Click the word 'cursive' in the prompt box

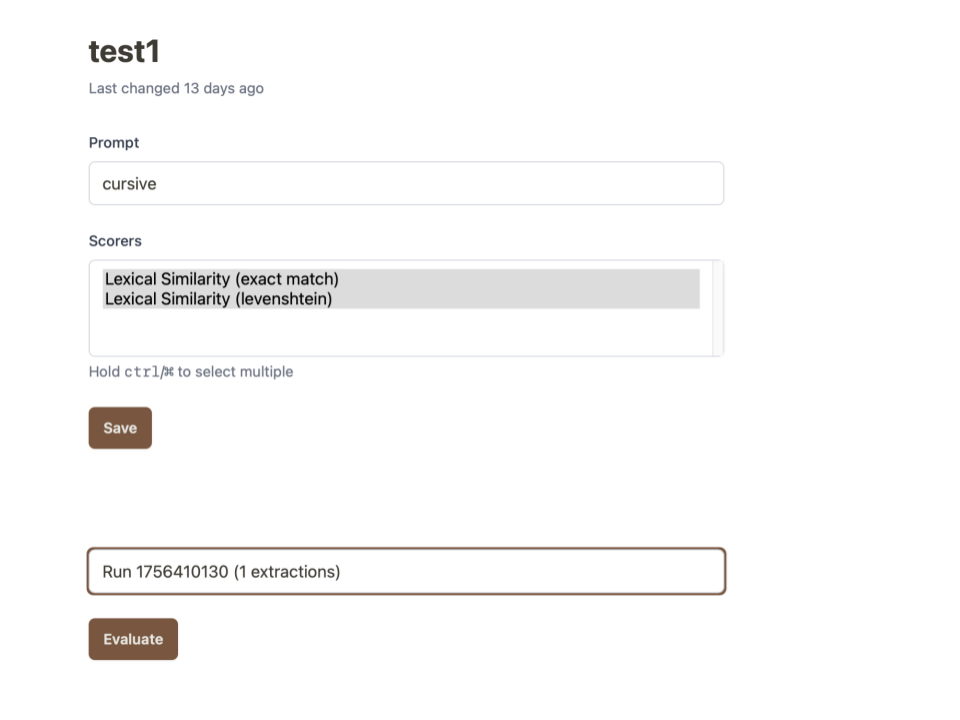point(129,184)
